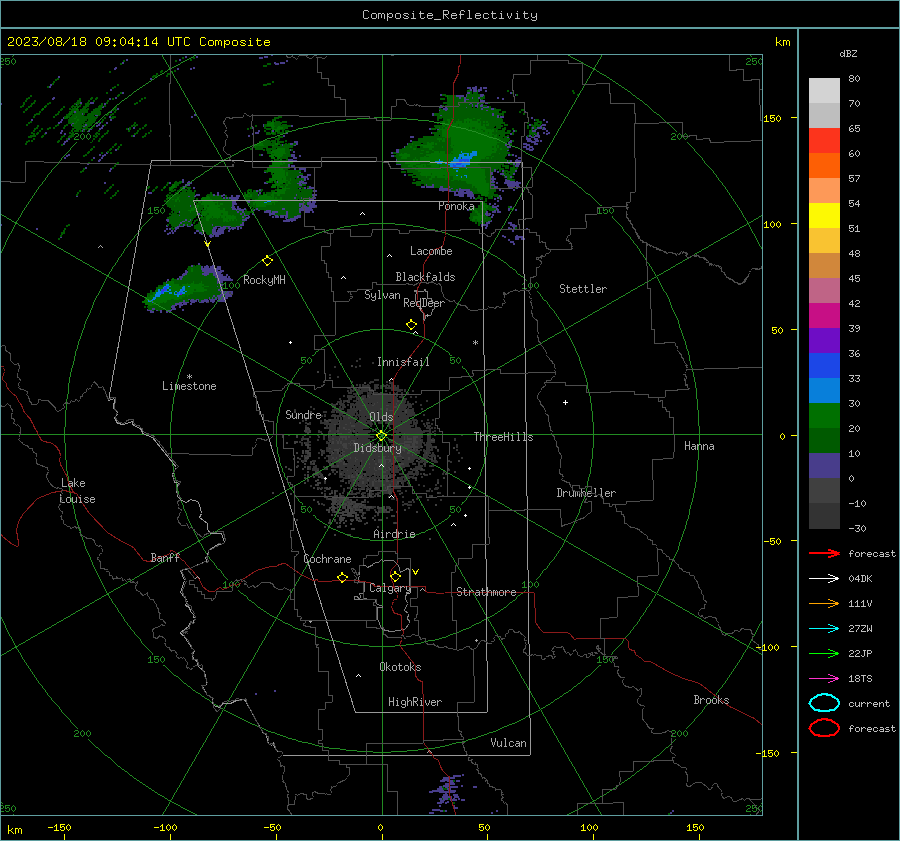
Task: Click the dBZ legend heading
Action: 848,53
